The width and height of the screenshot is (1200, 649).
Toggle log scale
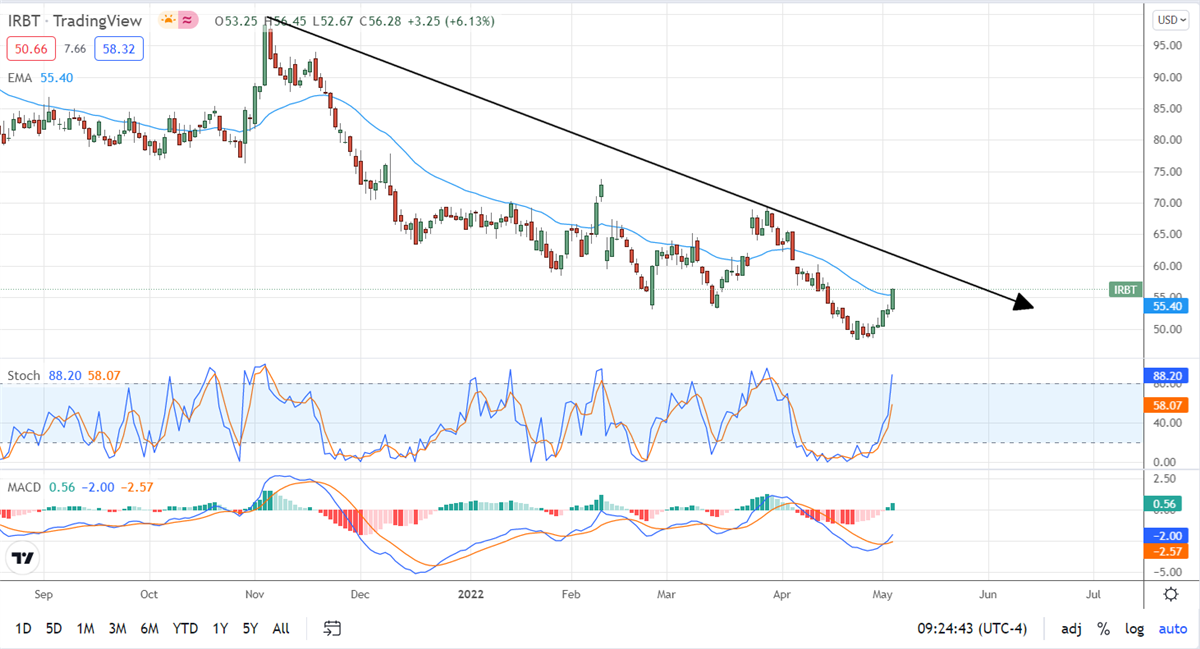[x=1135, y=629]
